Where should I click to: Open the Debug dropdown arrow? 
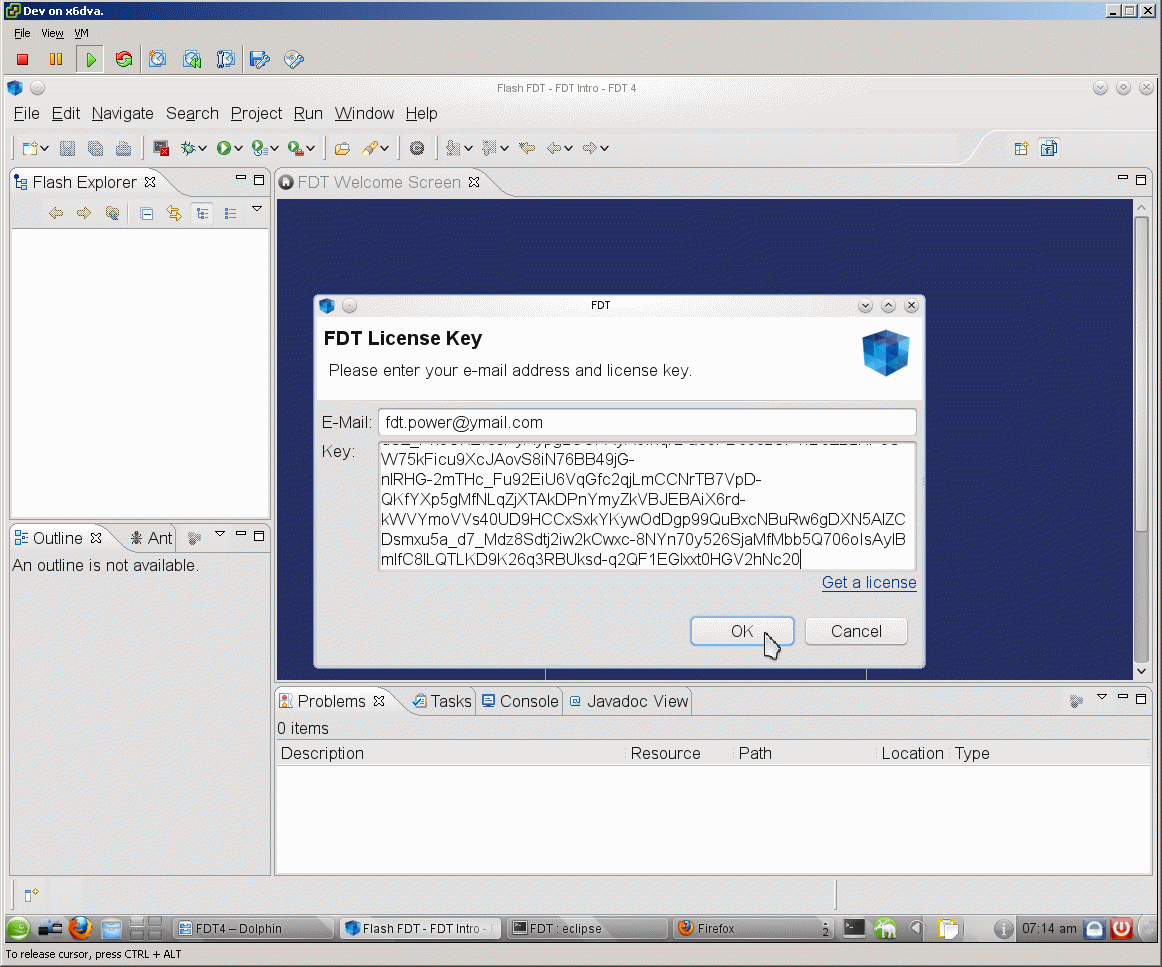(x=202, y=148)
